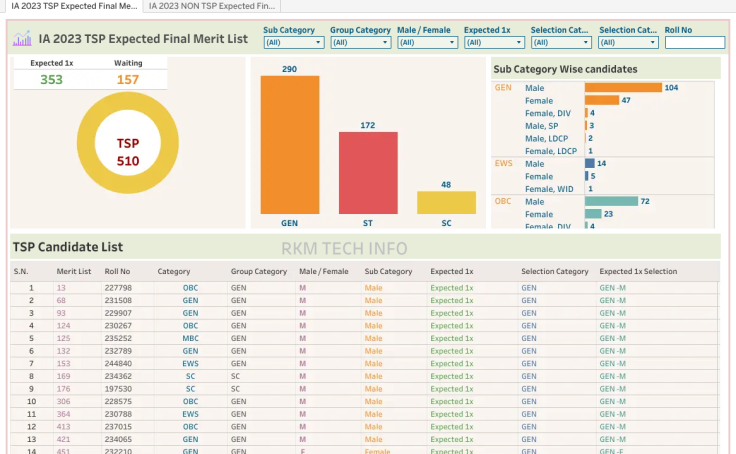Expand the Male / Female filter dropdown
The image size is (736, 454).
click(428, 43)
